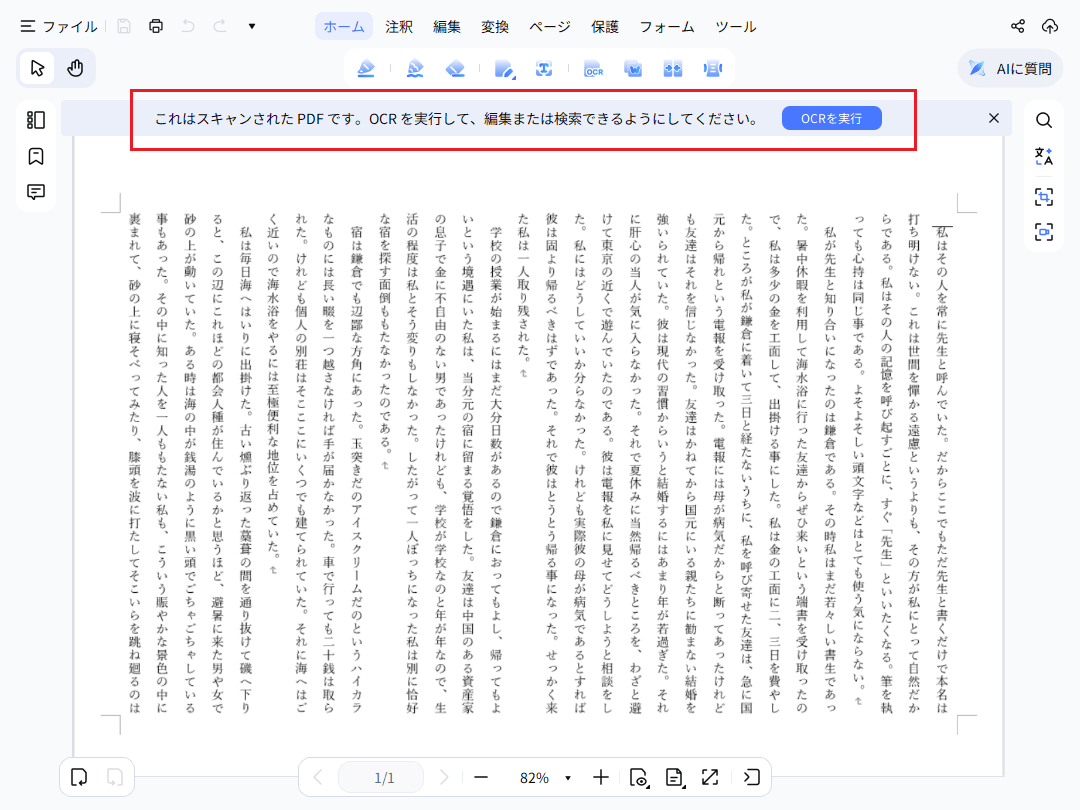Zoom out with the minus button
This screenshot has width=1080, height=810.
(x=481, y=778)
